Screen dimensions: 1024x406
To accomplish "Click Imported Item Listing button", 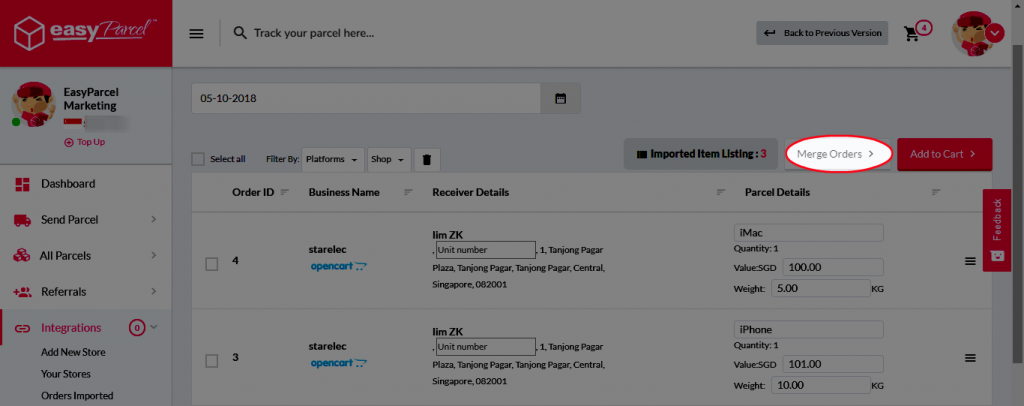I will (x=701, y=154).
